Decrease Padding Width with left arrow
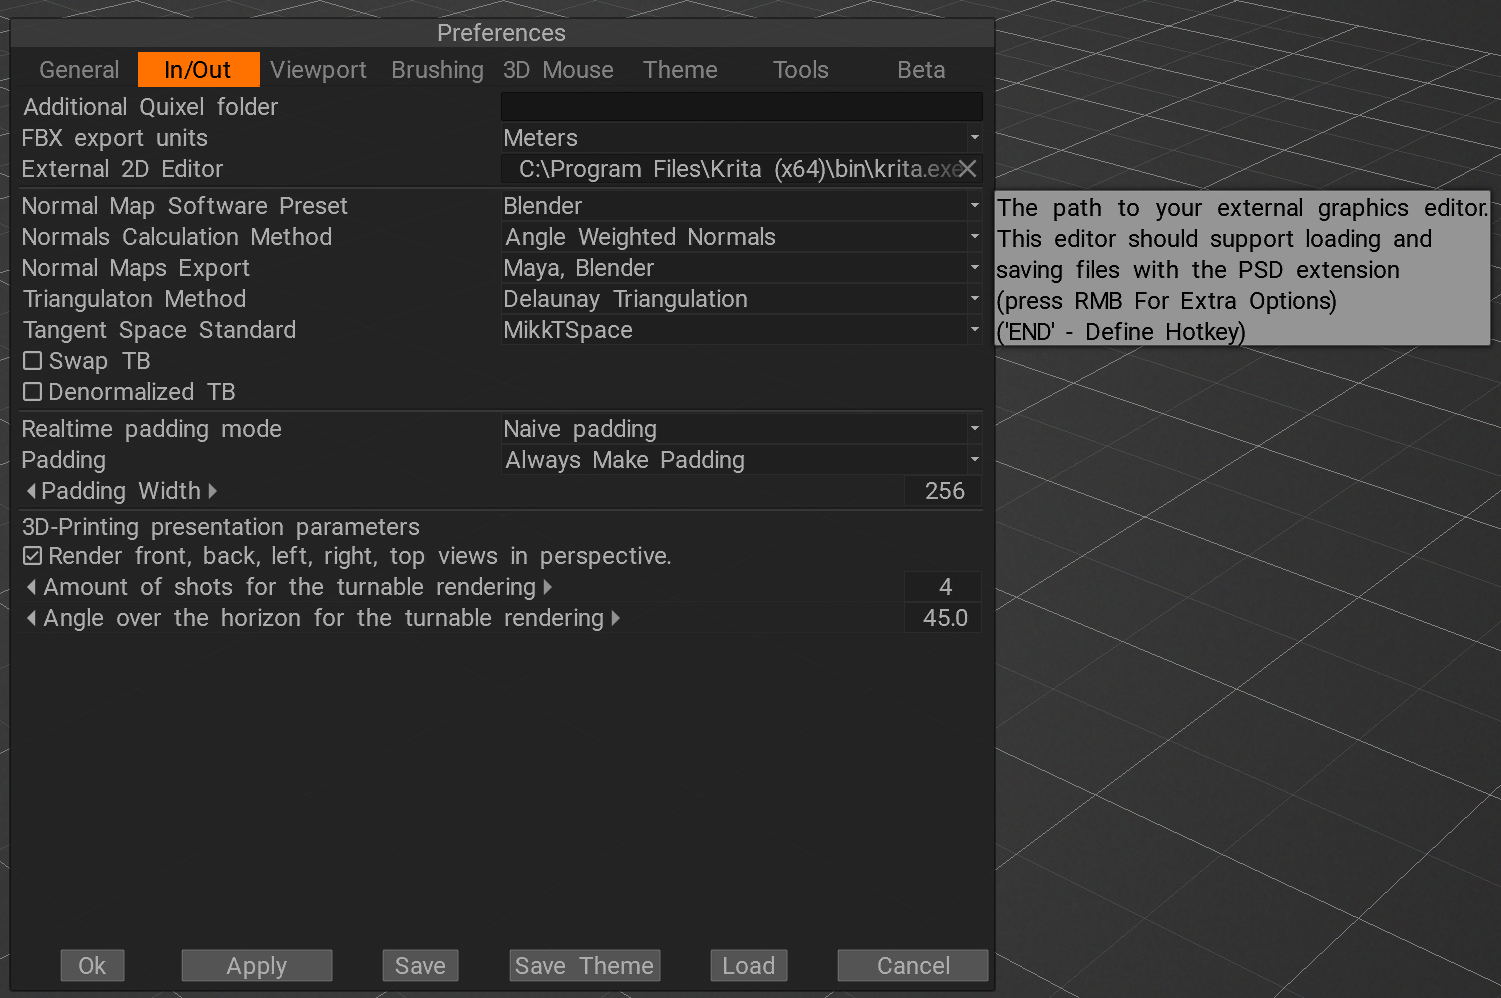 [31, 491]
